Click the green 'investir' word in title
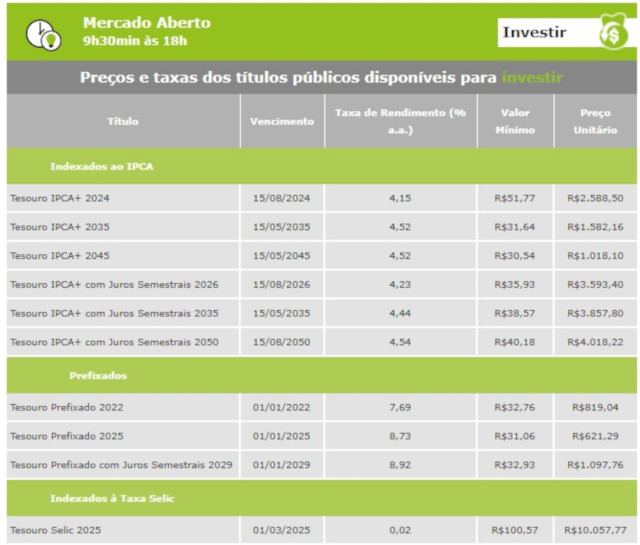The height and width of the screenshot is (545, 640). tap(532, 77)
